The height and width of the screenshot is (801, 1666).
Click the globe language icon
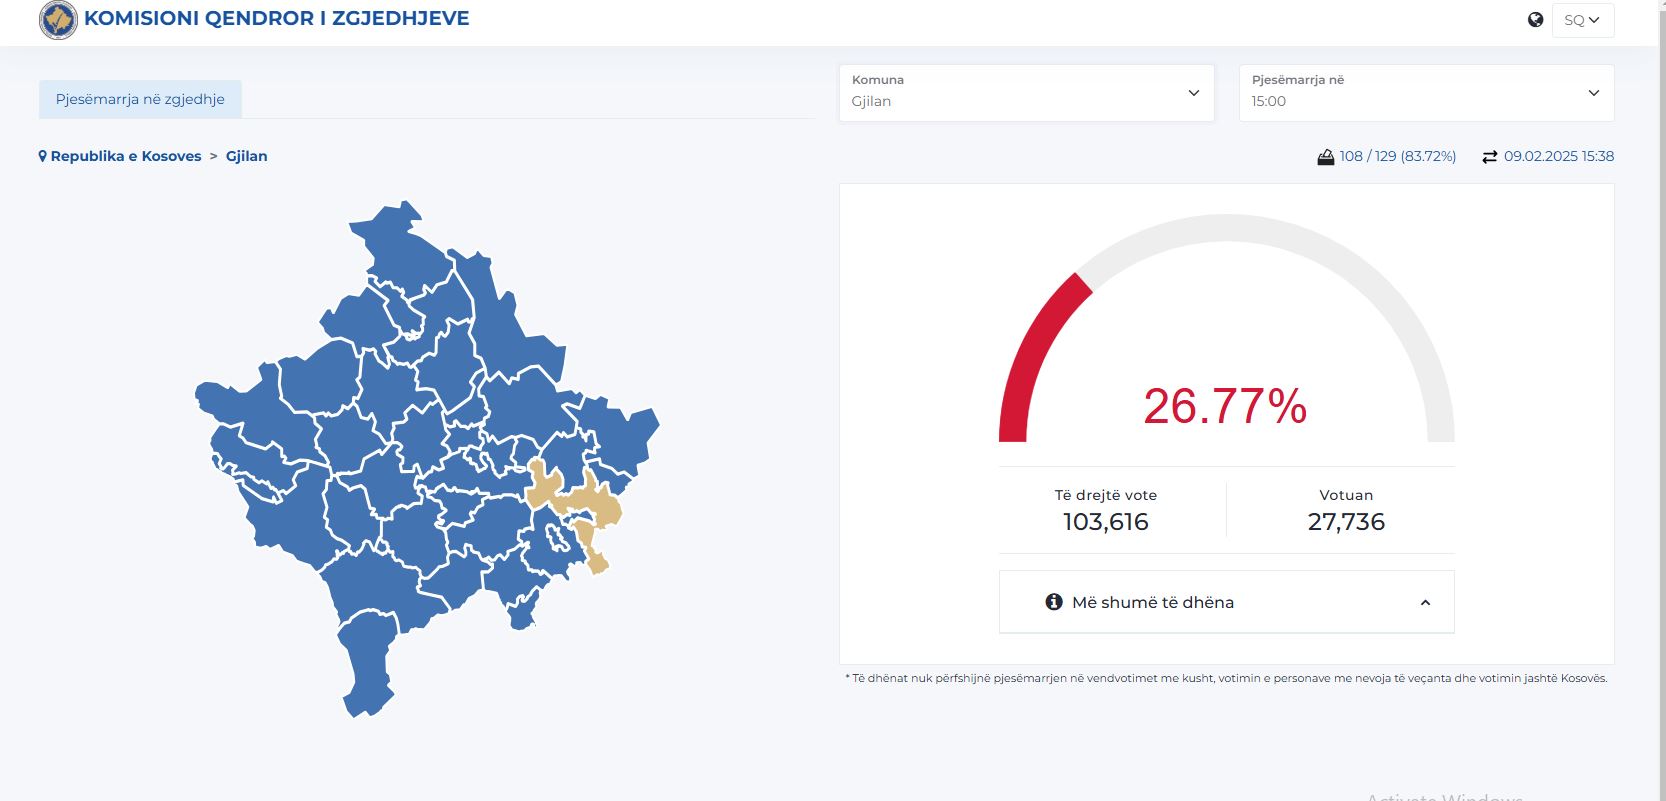(x=1535, y=20)
